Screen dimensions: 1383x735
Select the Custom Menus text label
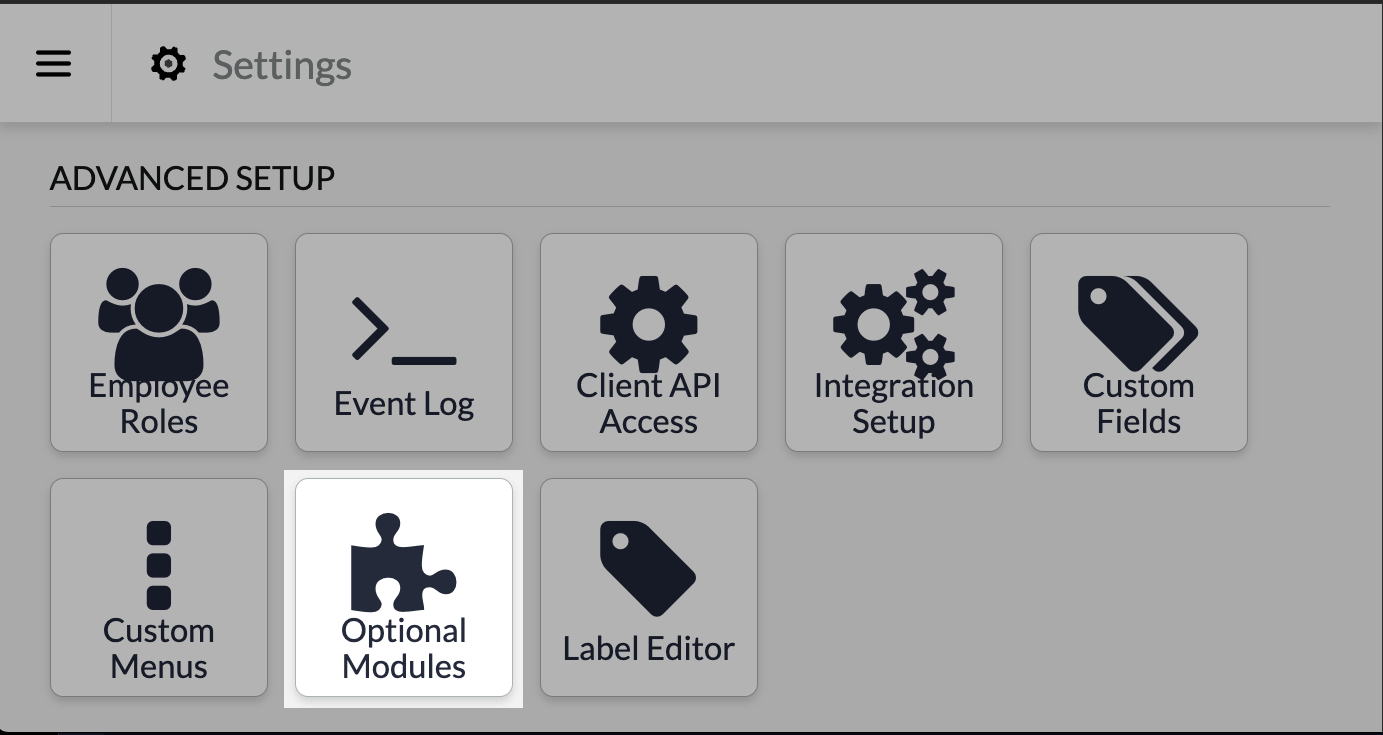(x=159, y=649)
